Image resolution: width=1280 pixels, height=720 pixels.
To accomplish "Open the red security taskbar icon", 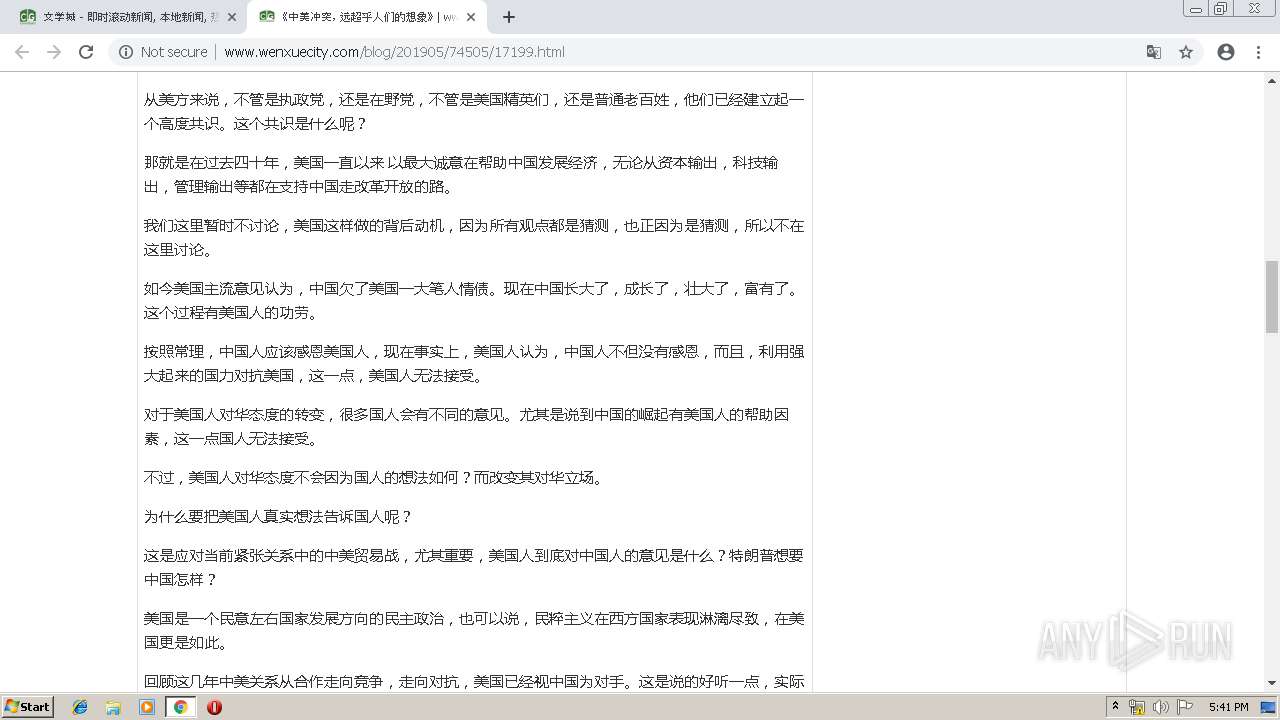I will click(214, 707).
